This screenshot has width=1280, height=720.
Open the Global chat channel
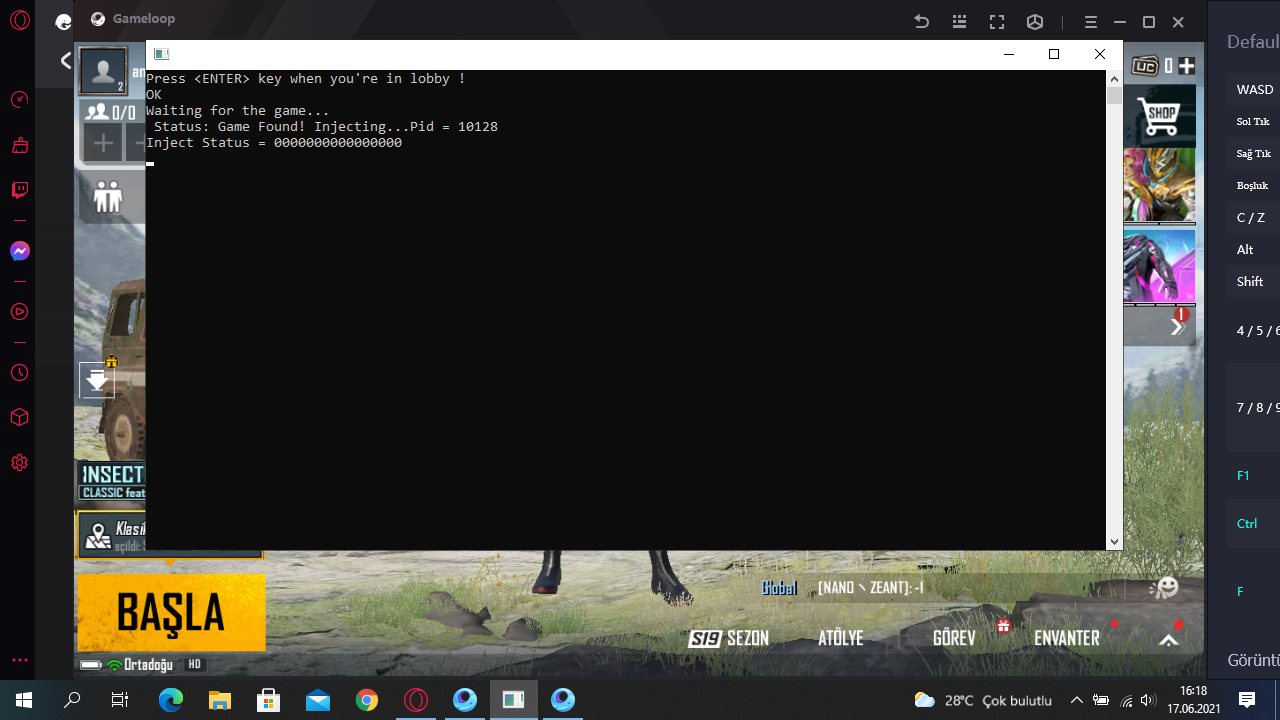(779, 588)
